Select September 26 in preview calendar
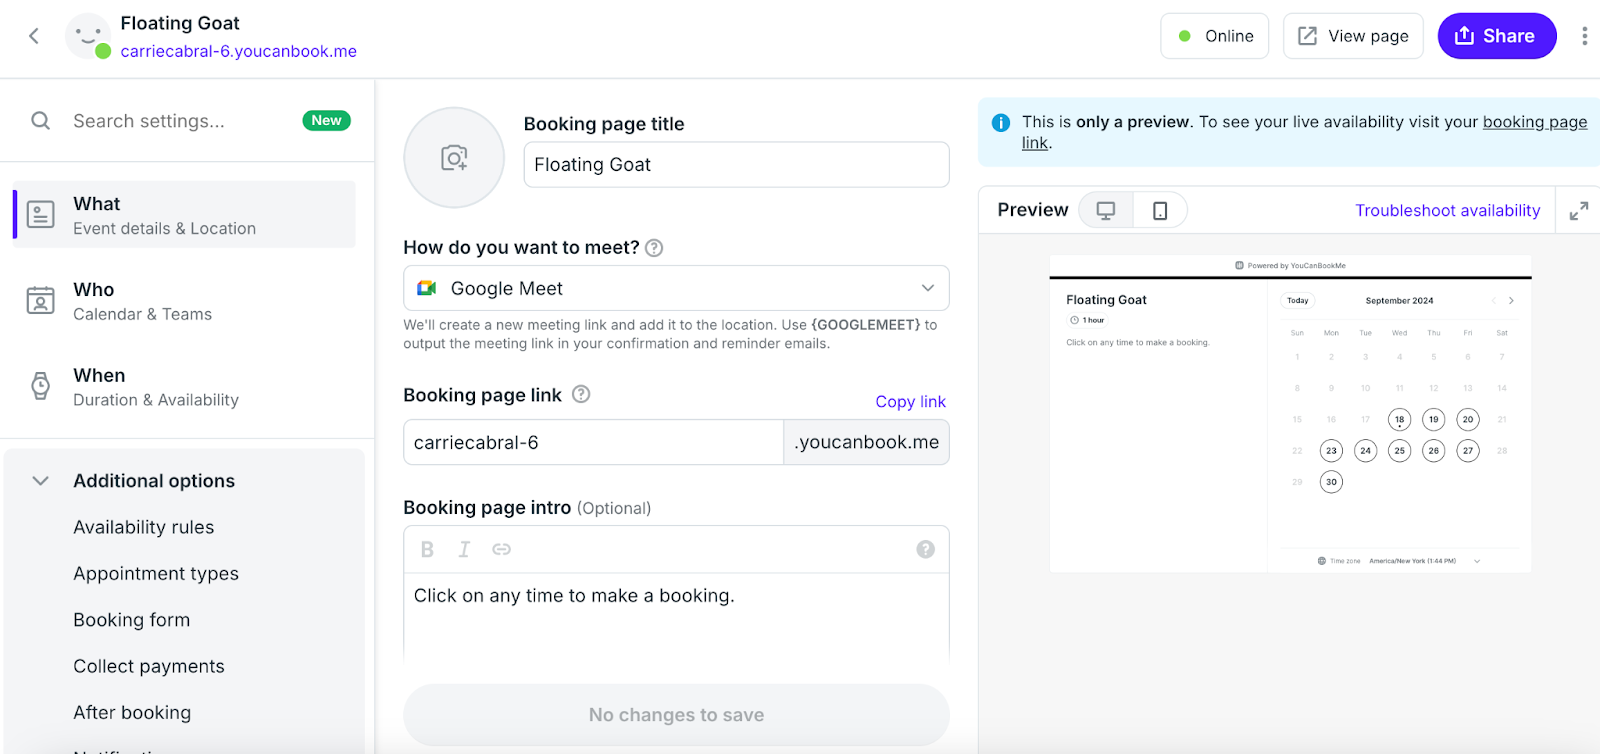The width and height of the screenshot is (1600, 754). click(1434, 451)
